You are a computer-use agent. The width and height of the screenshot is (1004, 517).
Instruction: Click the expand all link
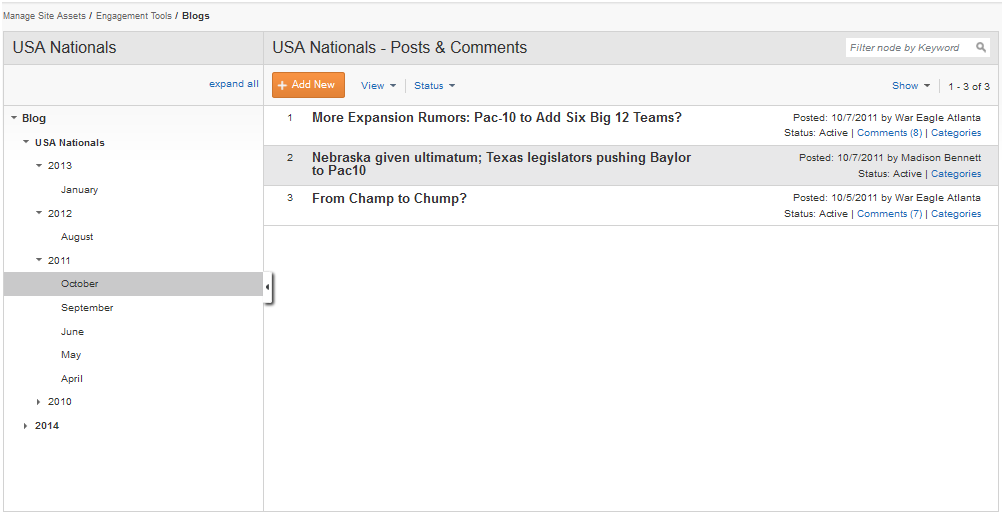234,84
